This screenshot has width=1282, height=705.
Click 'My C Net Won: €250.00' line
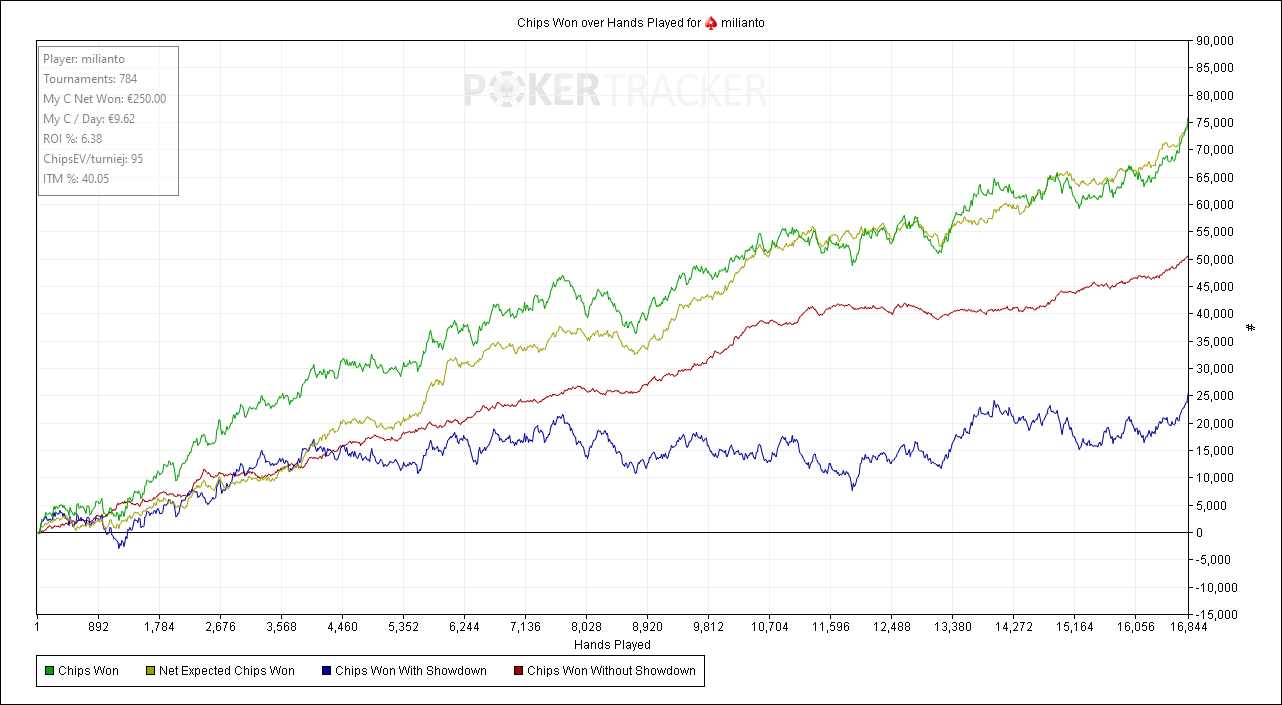(x=104, y=99)
